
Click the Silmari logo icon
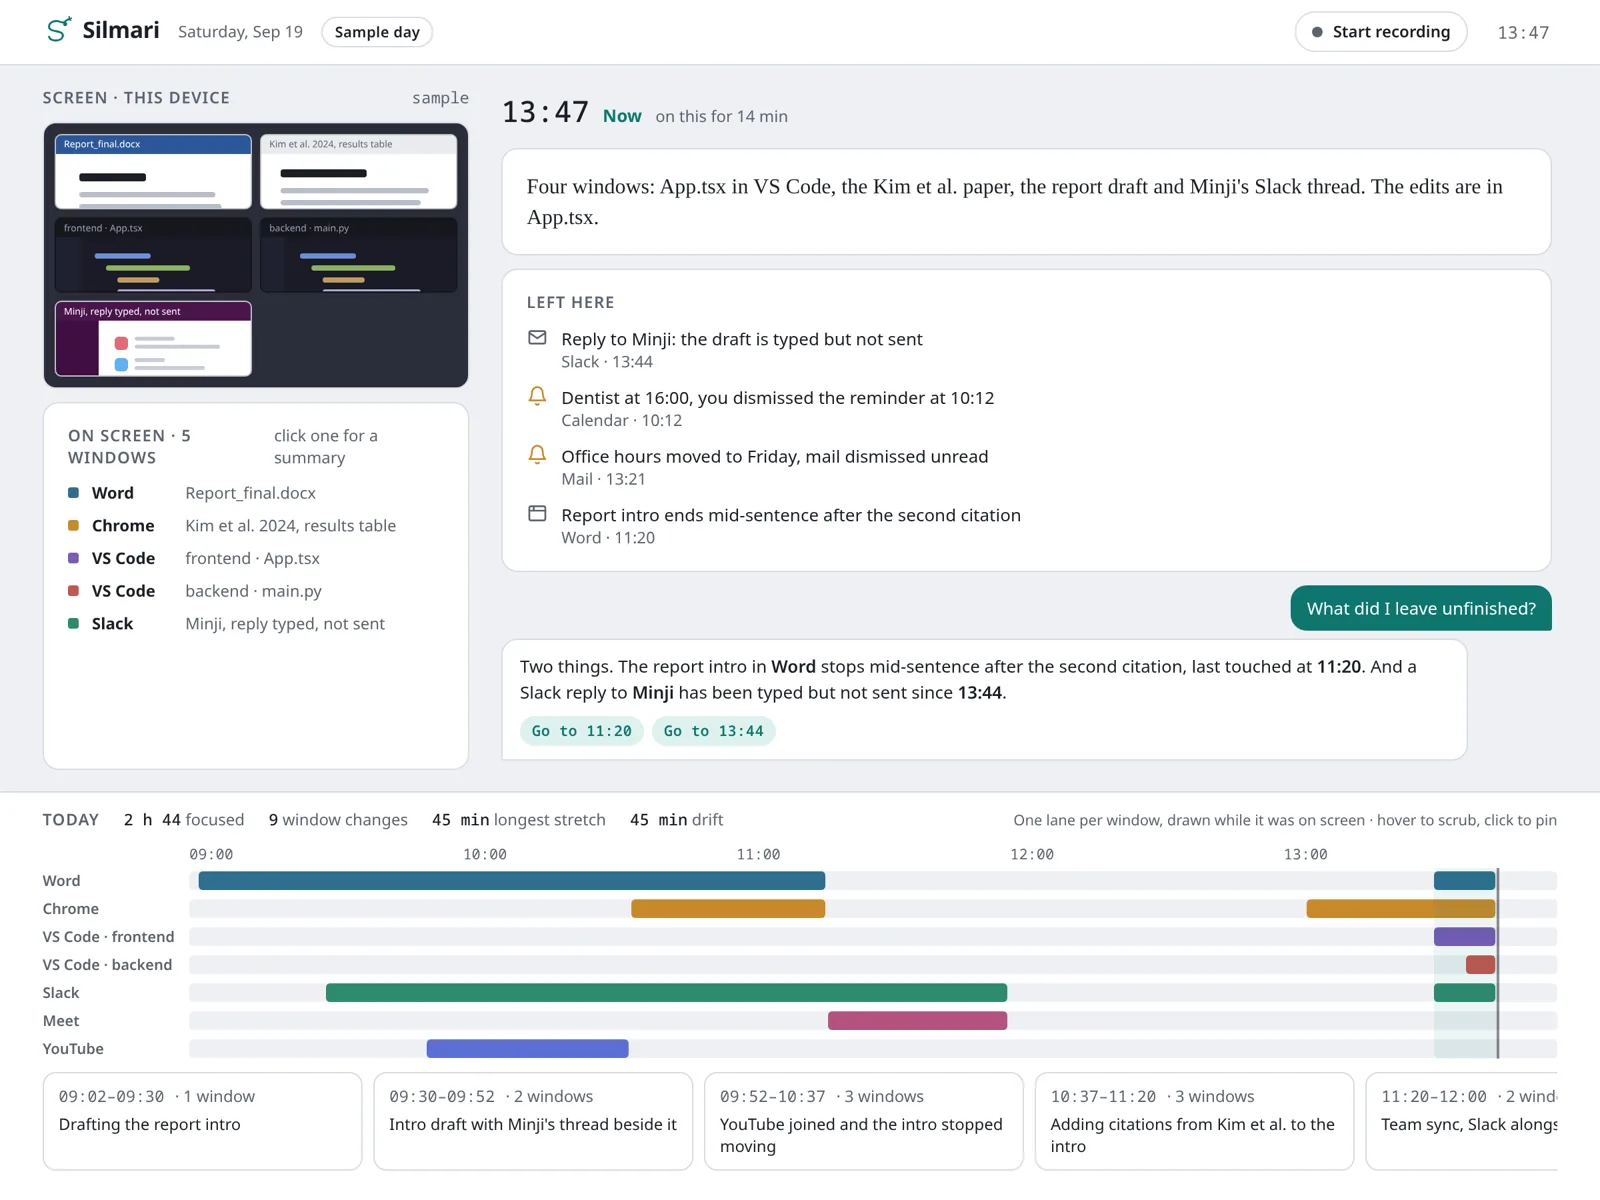click(59, 31)
